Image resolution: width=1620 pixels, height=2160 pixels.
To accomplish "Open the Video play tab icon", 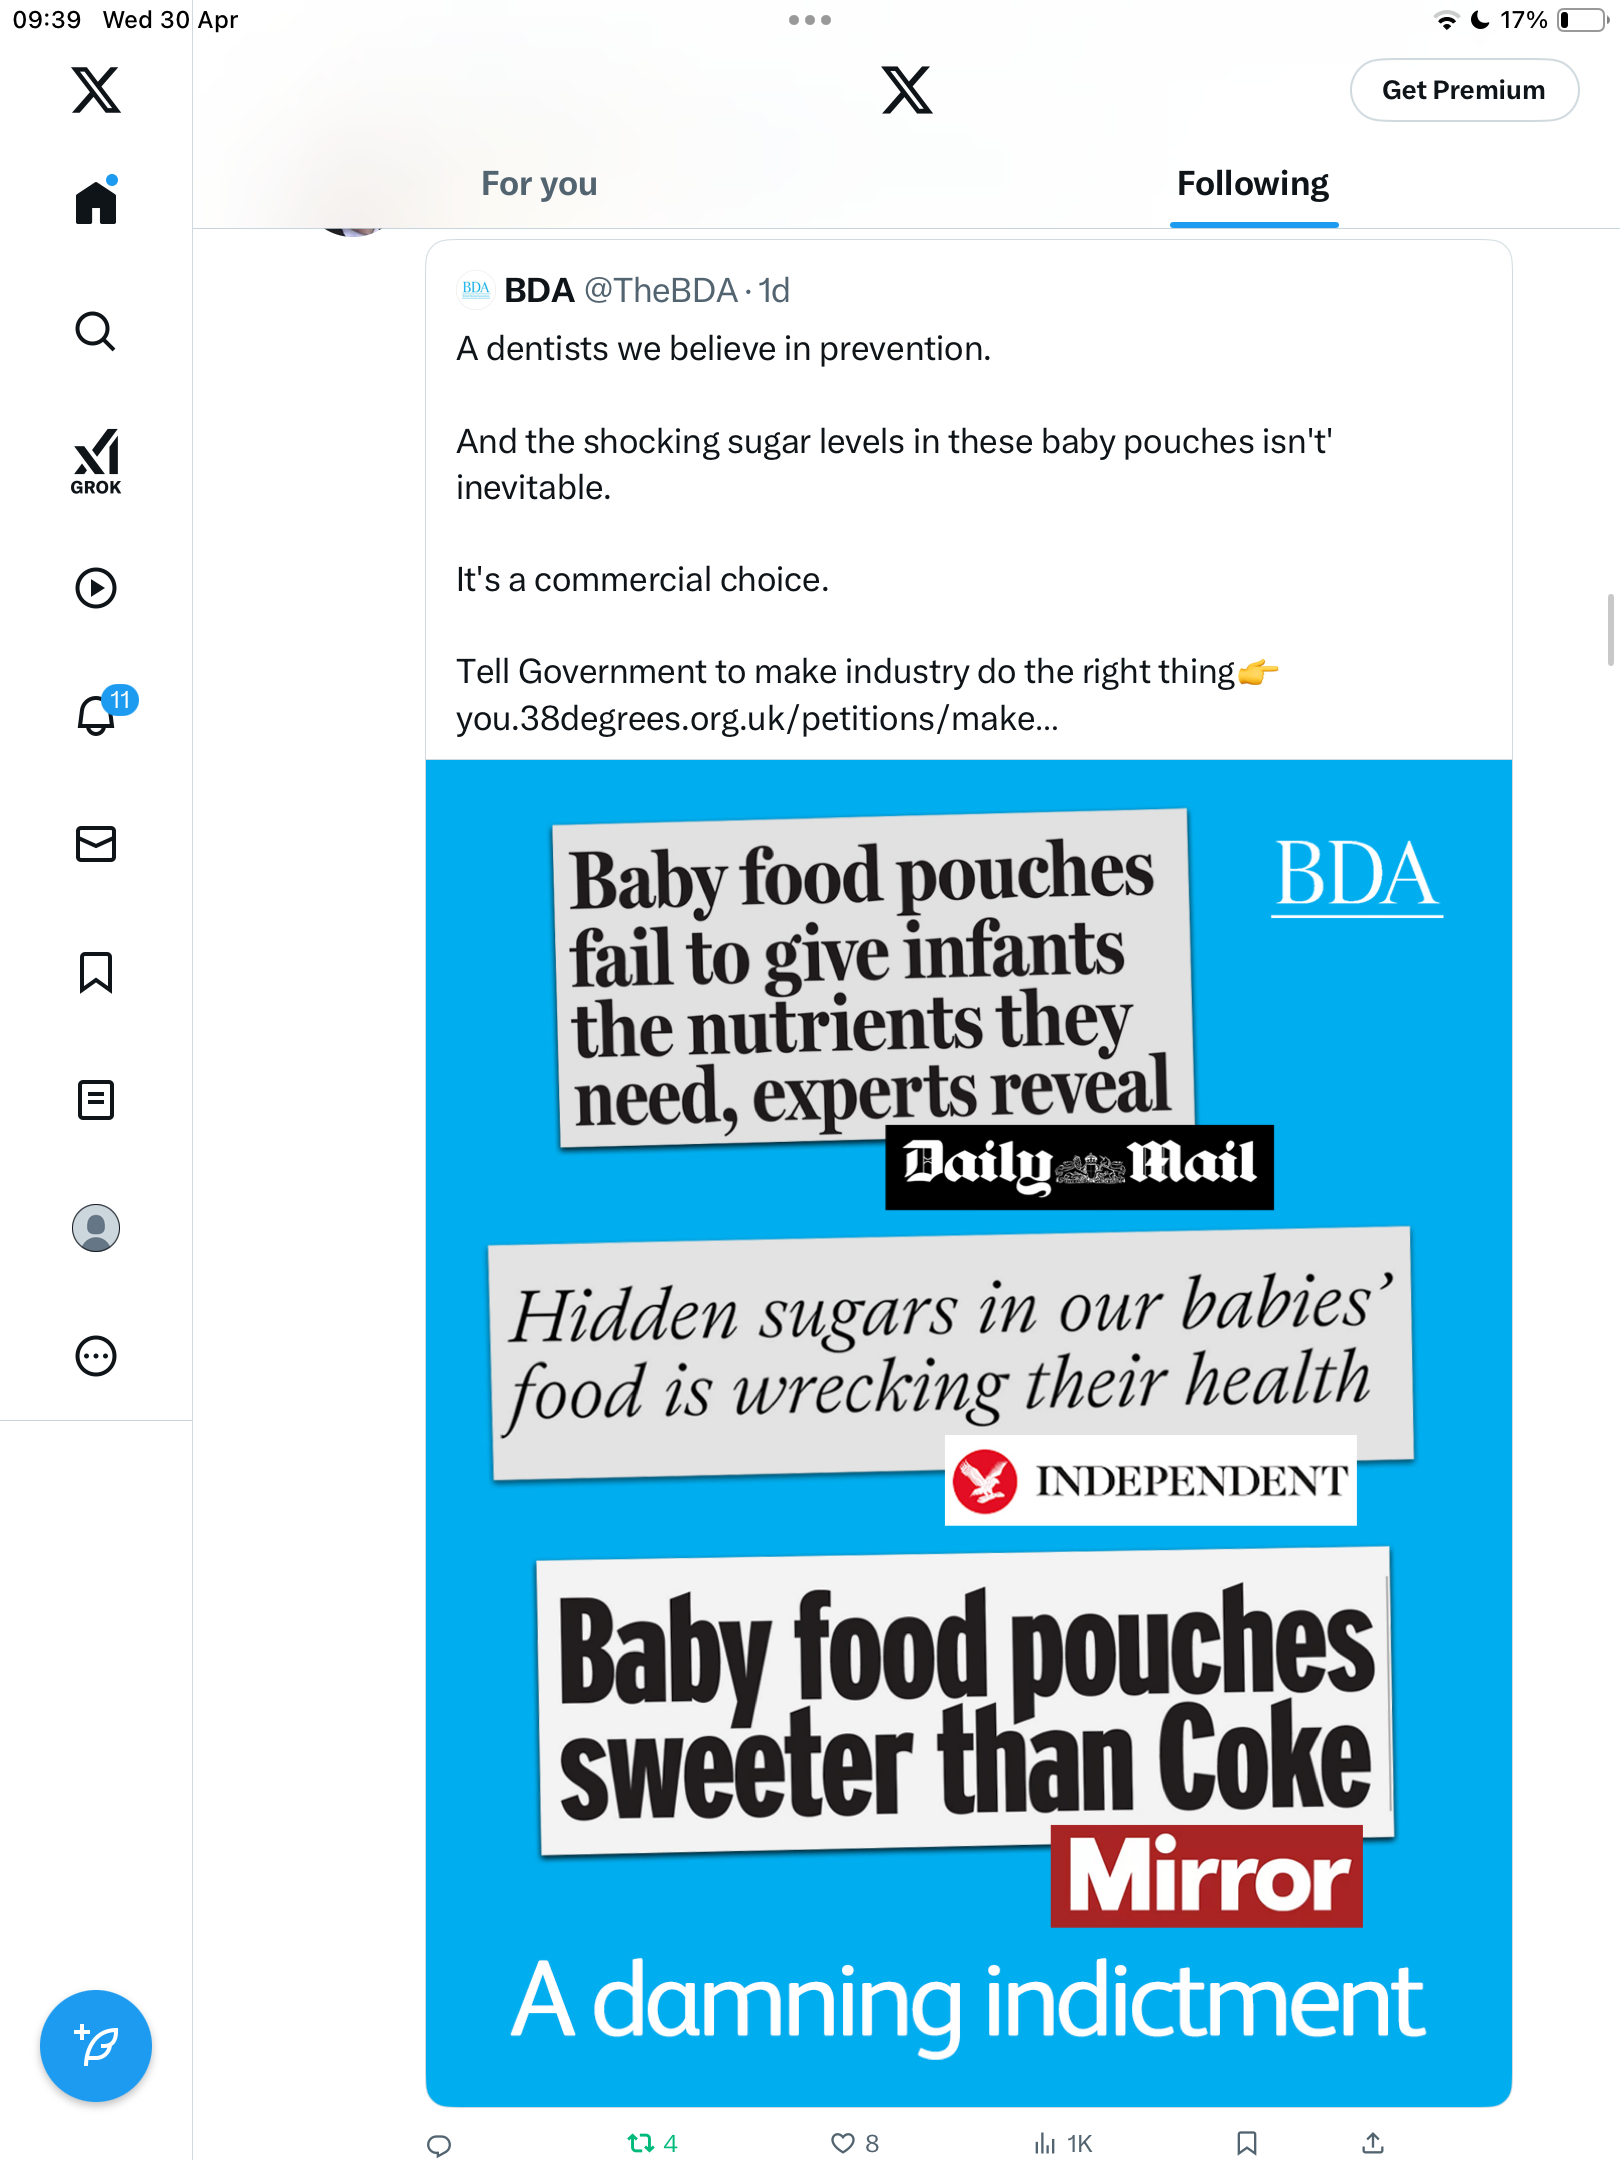I will click(96, 588).
